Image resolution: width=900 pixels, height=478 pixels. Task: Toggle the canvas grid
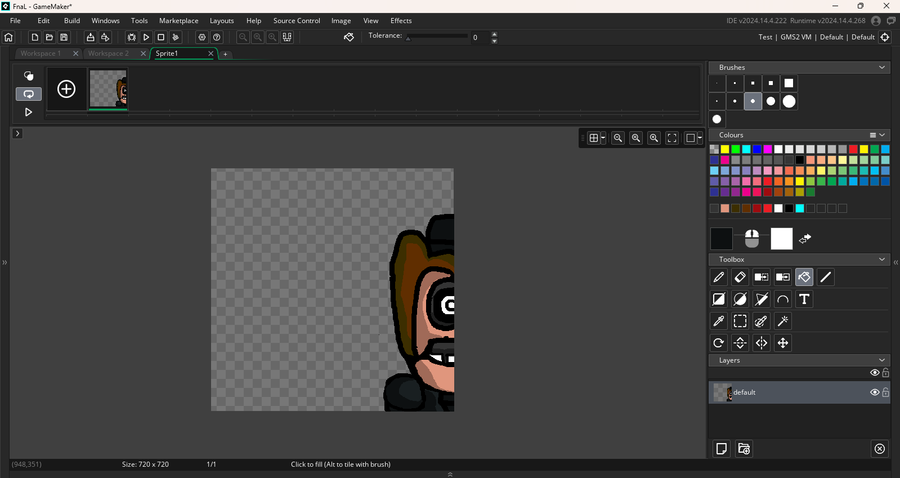pos(594,138)
